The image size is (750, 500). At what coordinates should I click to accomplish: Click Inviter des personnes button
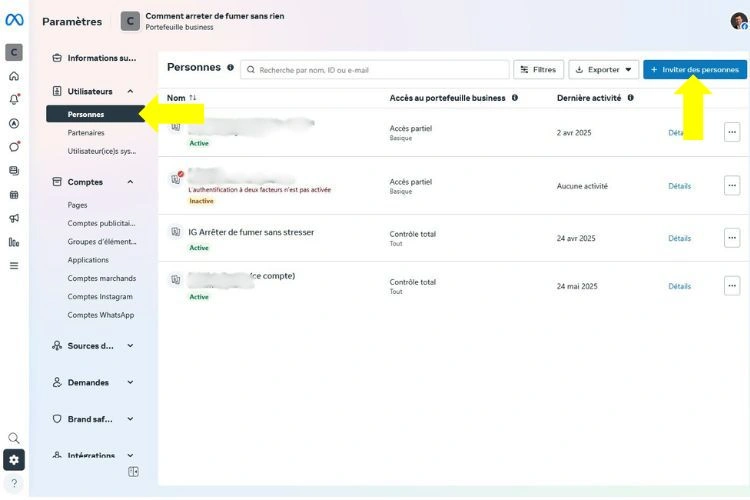[695, 70]
